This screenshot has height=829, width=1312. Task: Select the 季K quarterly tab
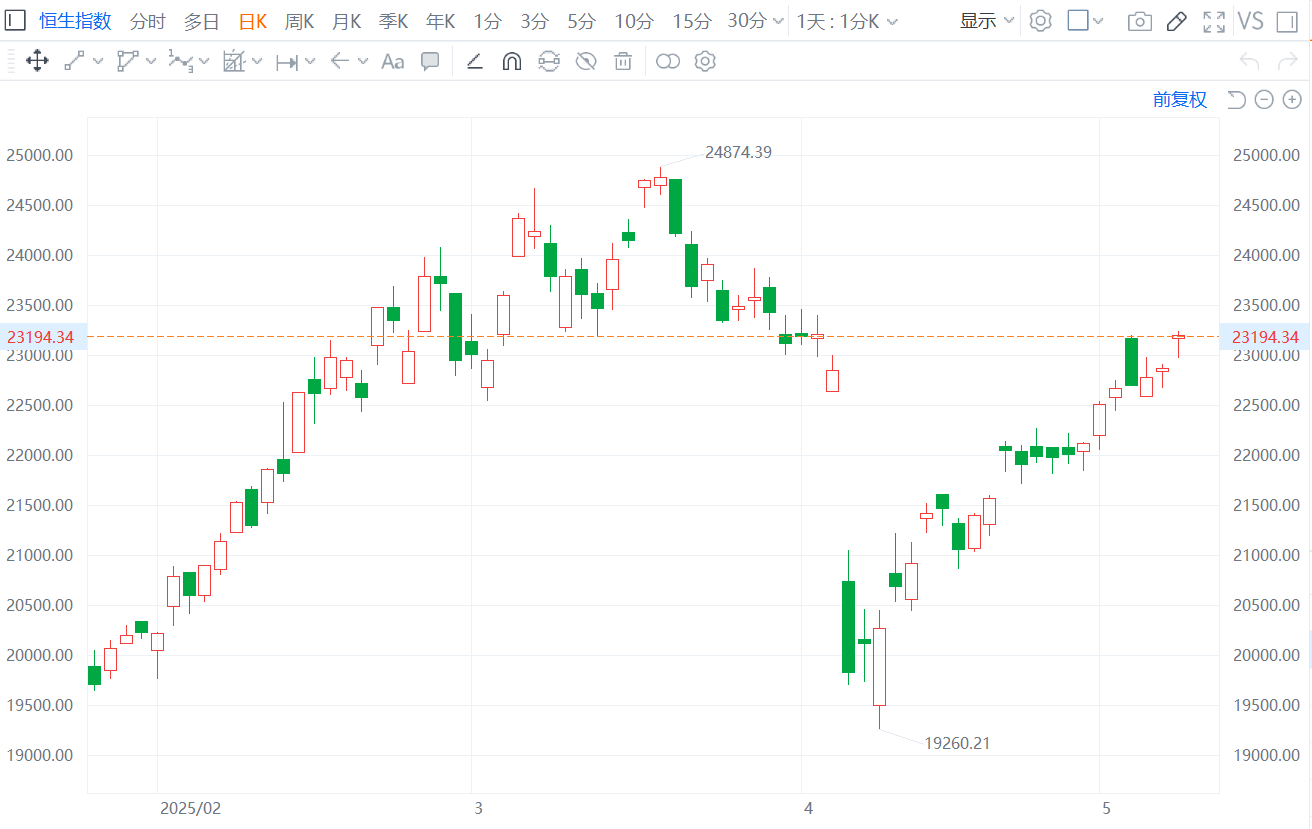[394, 21]
